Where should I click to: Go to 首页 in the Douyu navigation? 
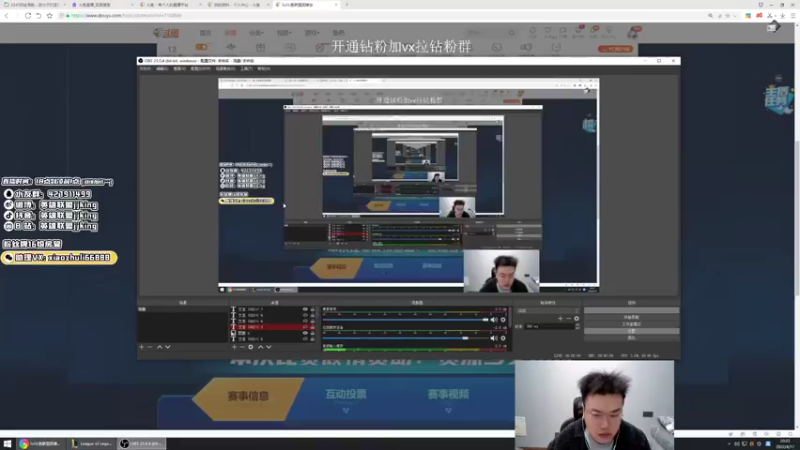click(x=205, y=33)
